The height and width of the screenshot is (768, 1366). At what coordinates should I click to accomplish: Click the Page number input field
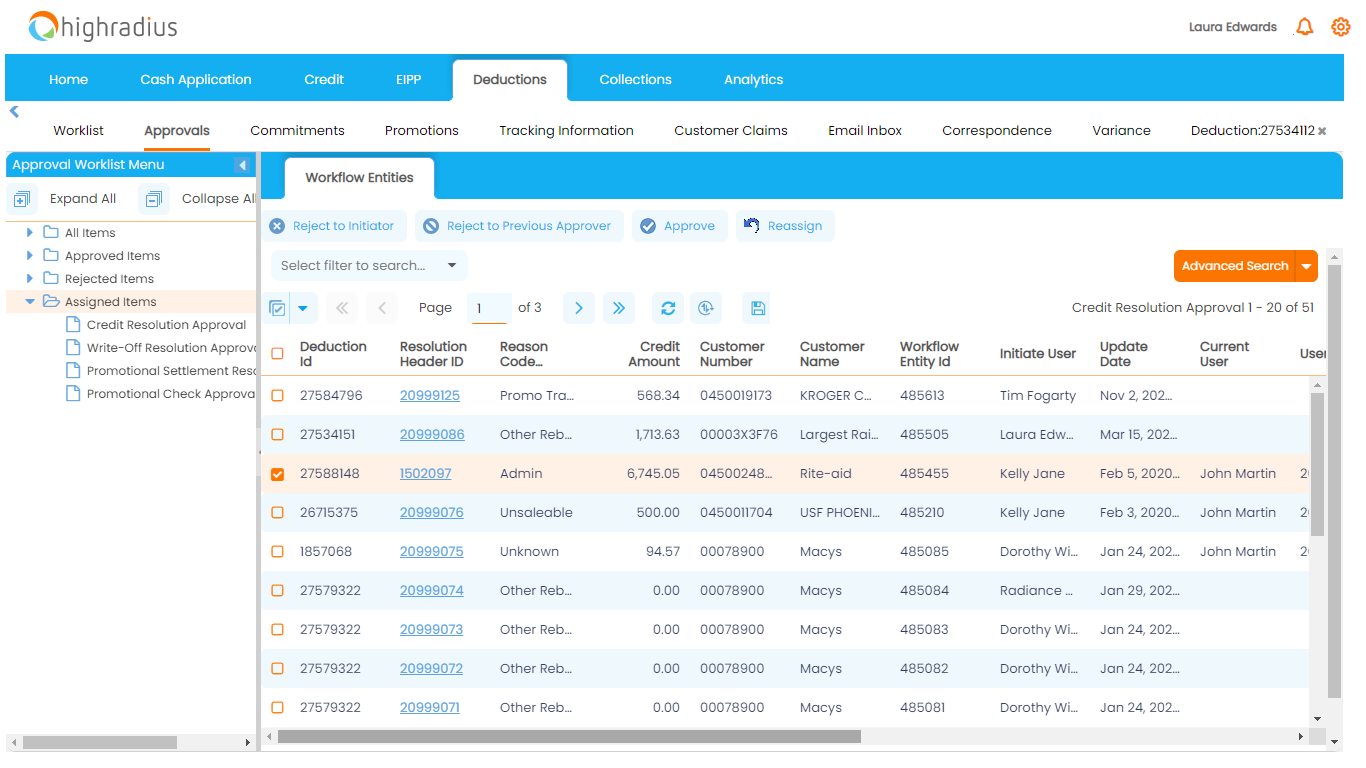pyautogui.click(x=490, y=308)
